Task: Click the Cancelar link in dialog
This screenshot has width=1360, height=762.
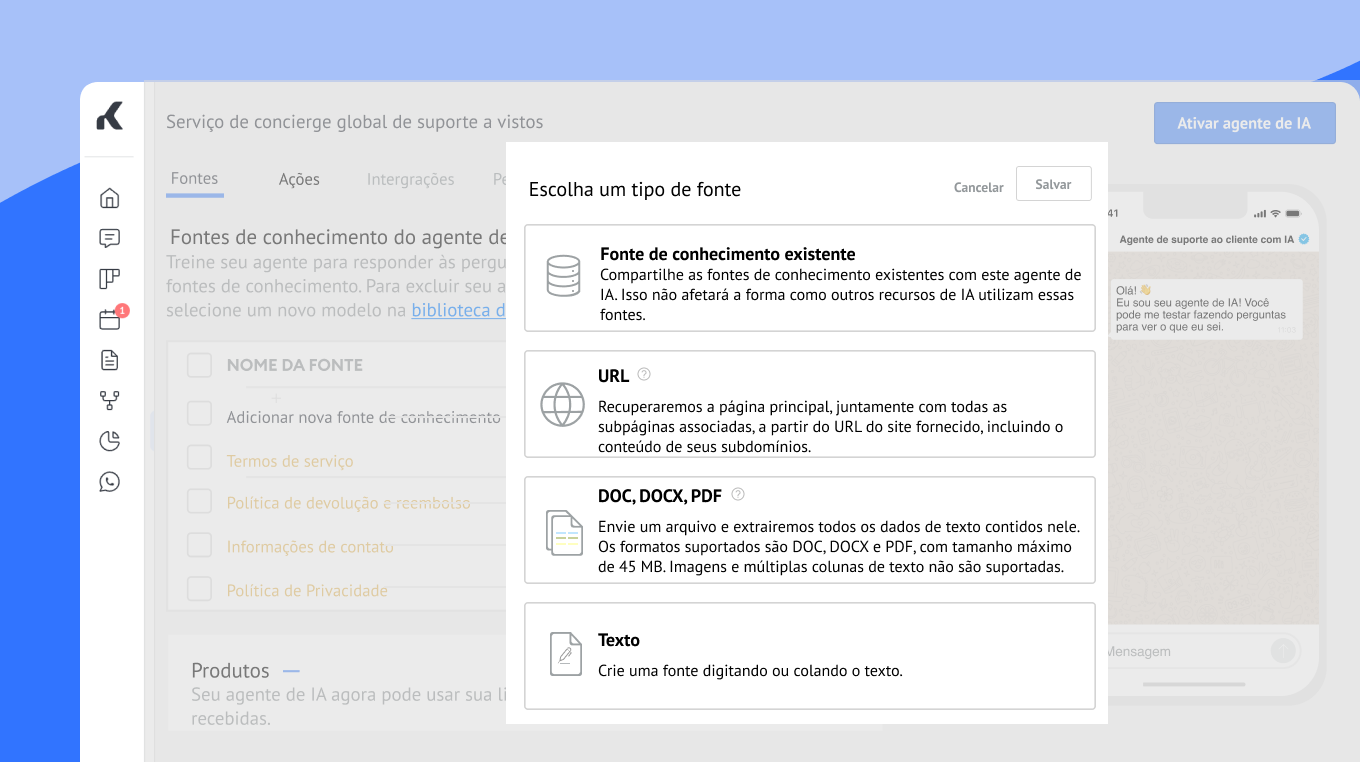Action: pos(978,187)
